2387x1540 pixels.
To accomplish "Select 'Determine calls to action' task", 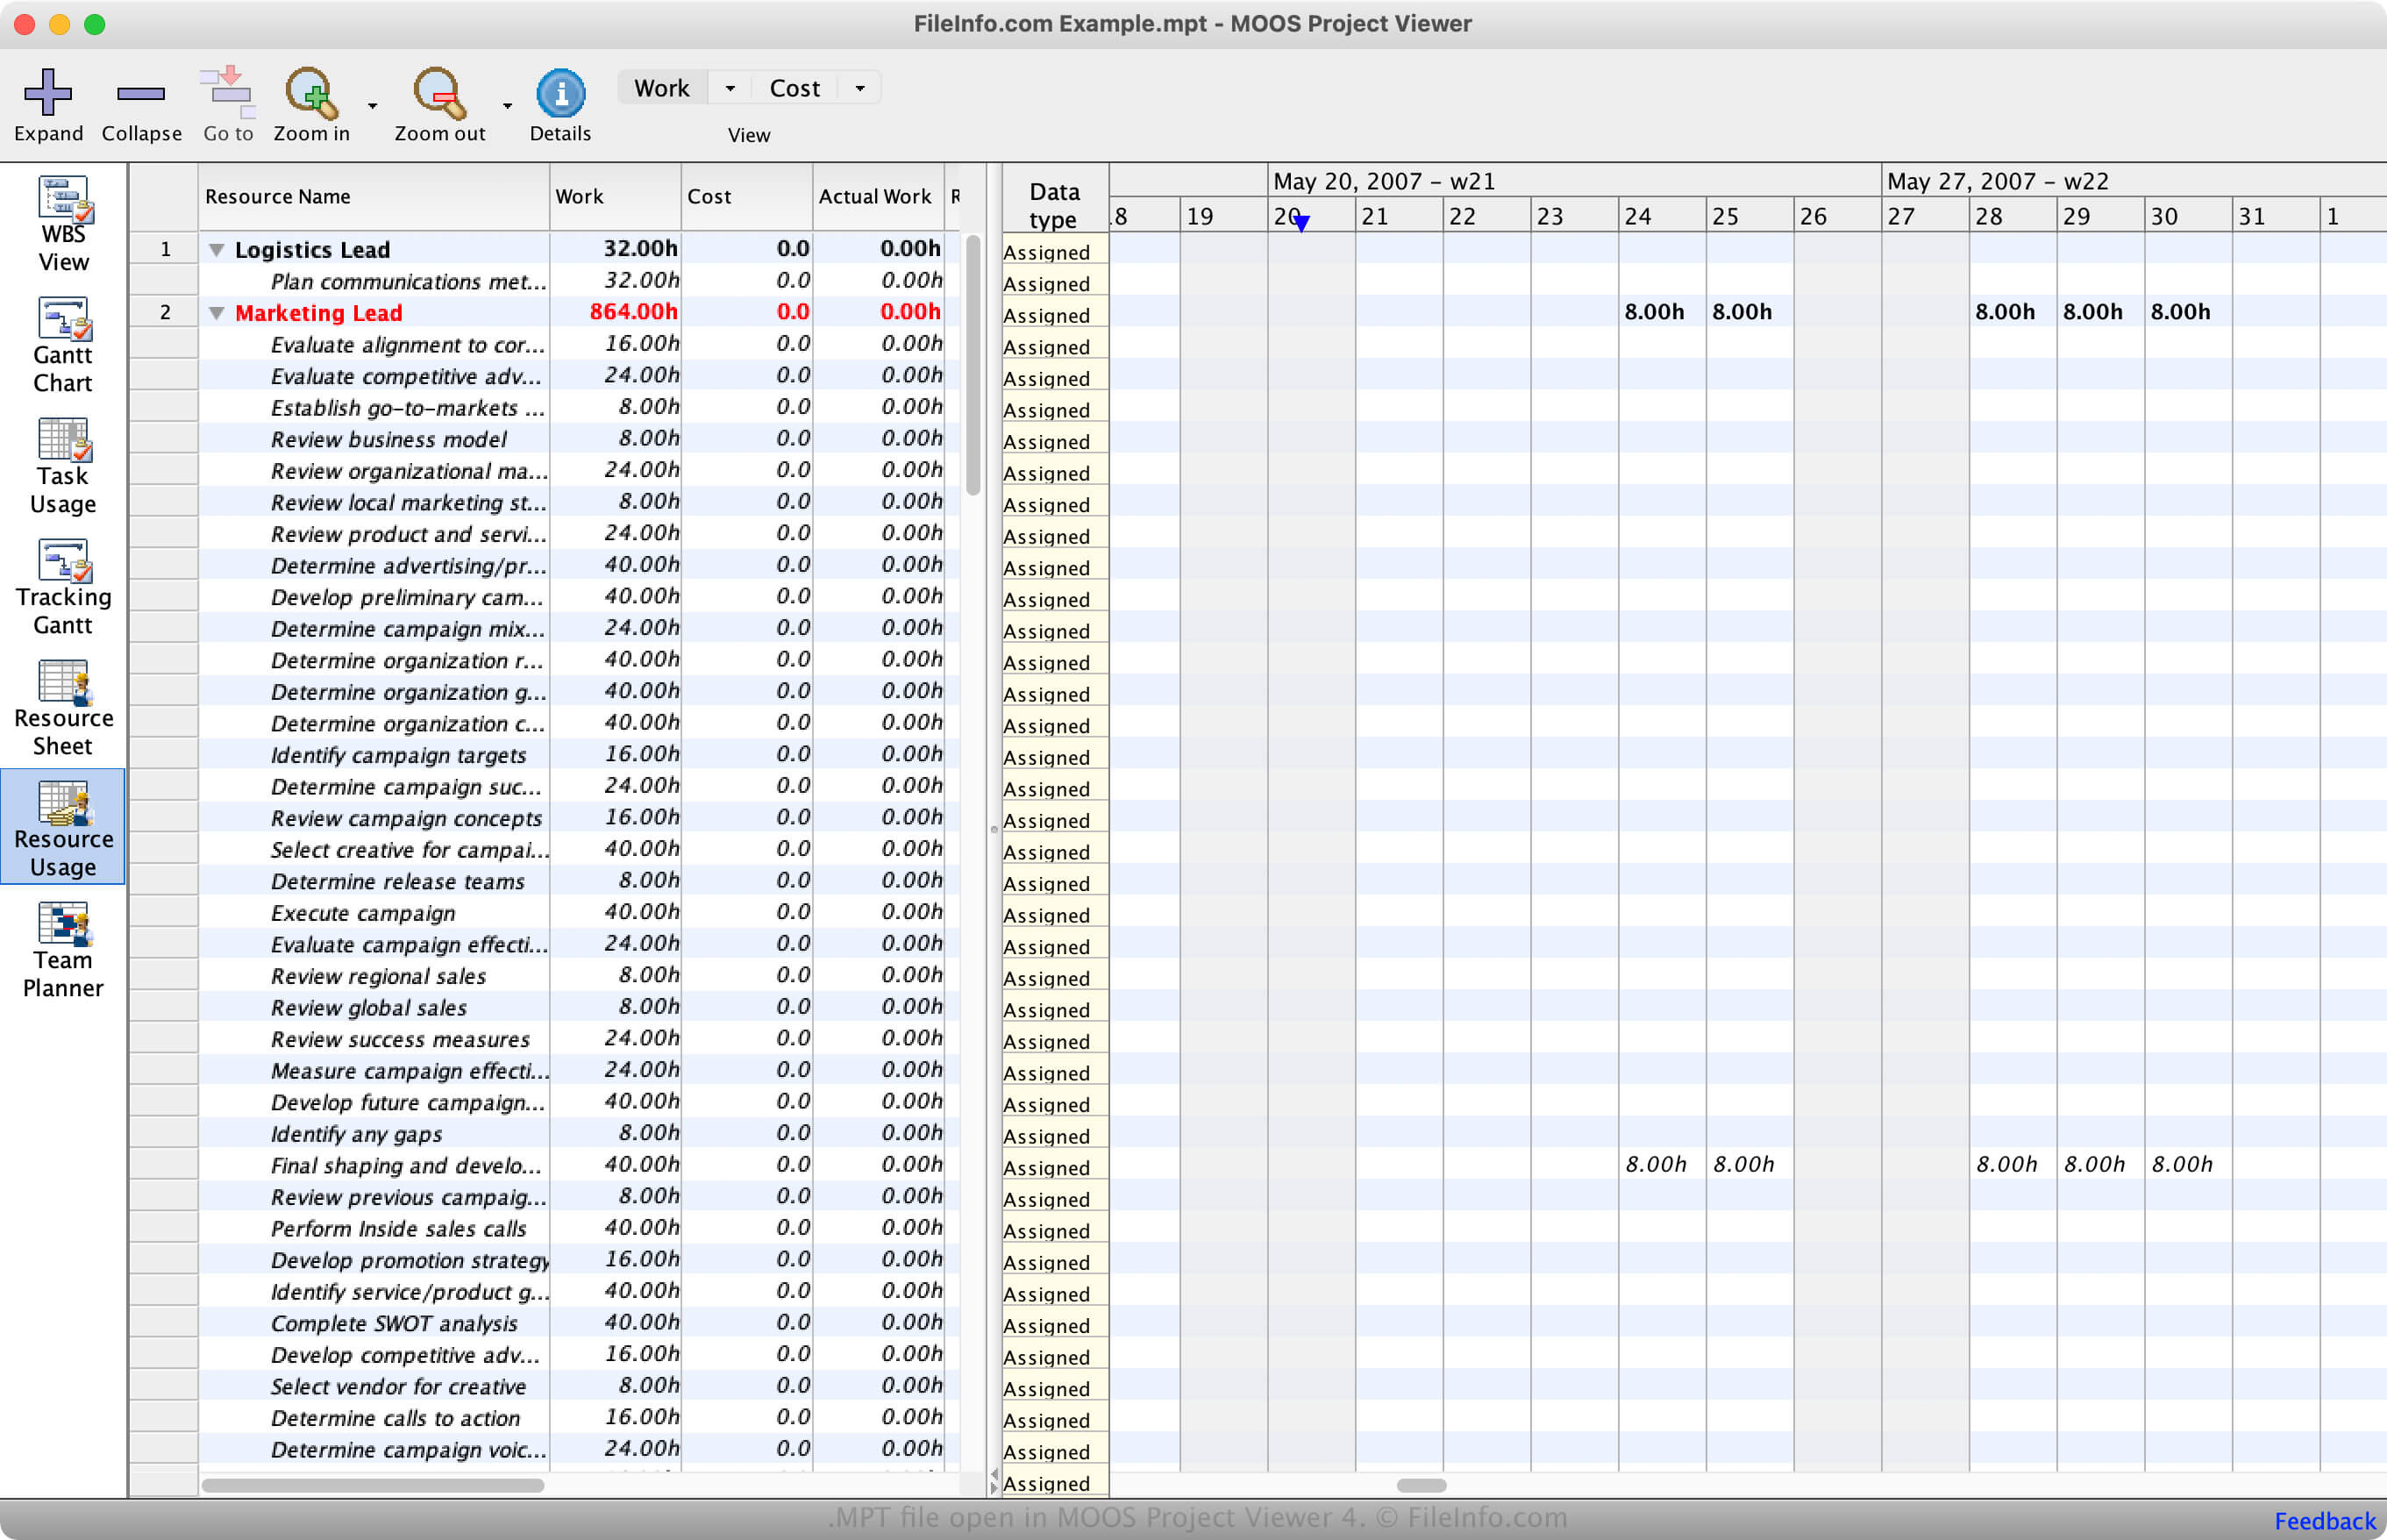I will tap(395, 1418).
